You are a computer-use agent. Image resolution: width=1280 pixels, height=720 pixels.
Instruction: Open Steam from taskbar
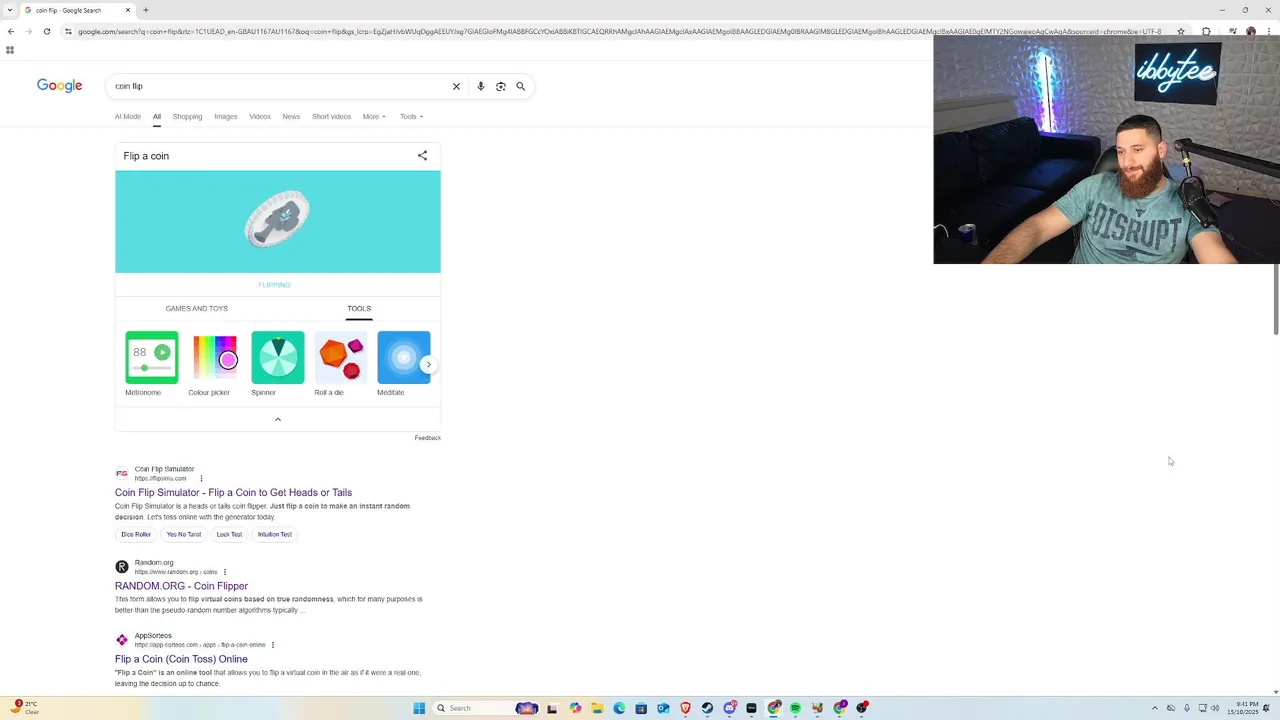pyautogui.click(x=707, y=708)
